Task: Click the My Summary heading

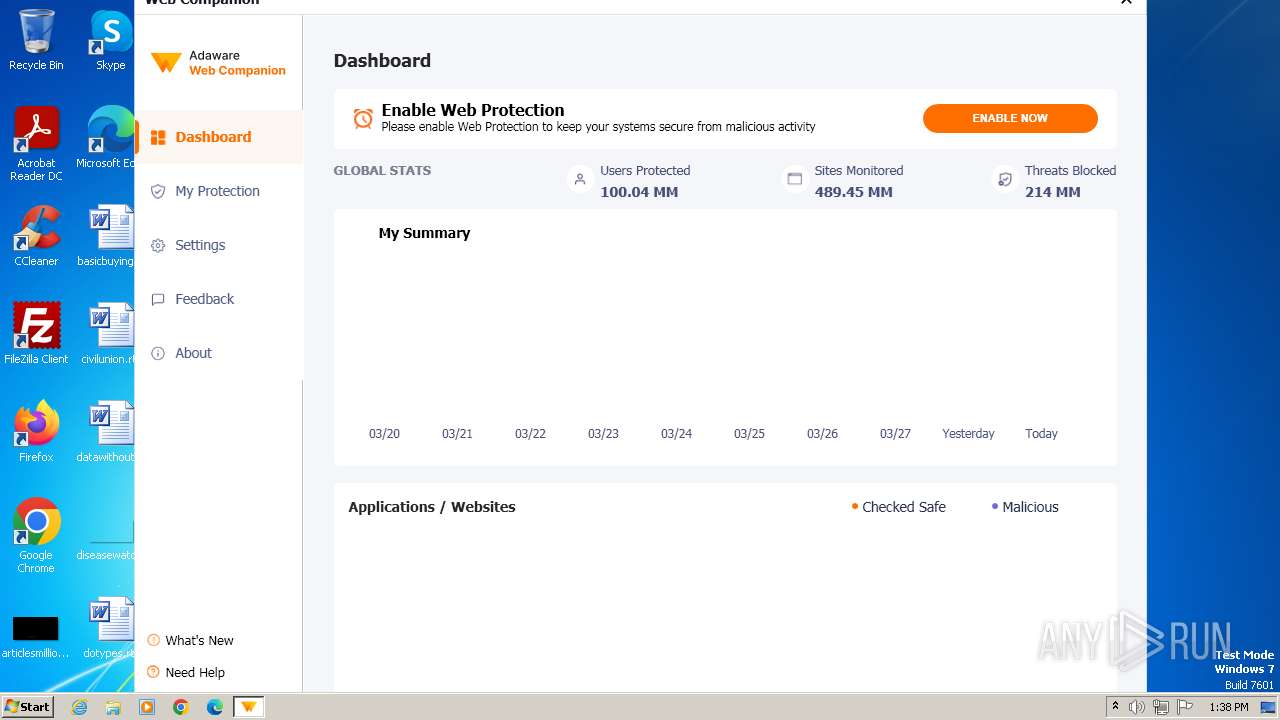Action: click(424, 233)
